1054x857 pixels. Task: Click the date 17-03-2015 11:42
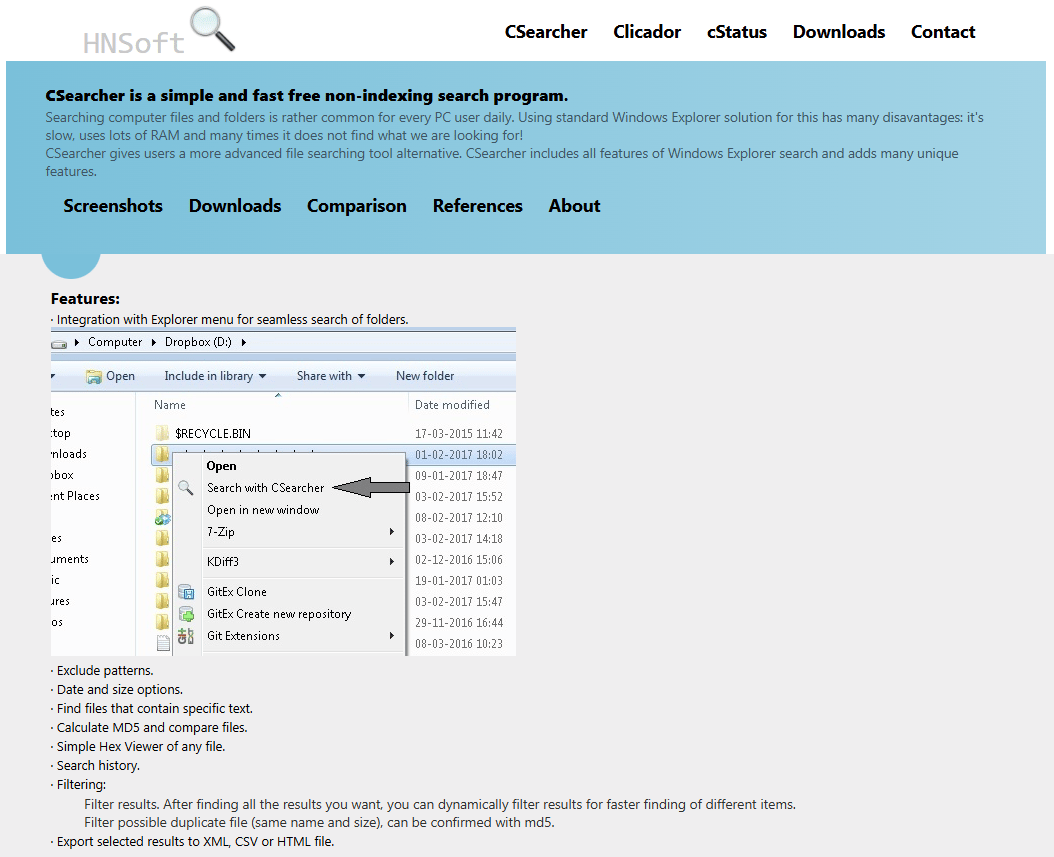click(459, 434)
